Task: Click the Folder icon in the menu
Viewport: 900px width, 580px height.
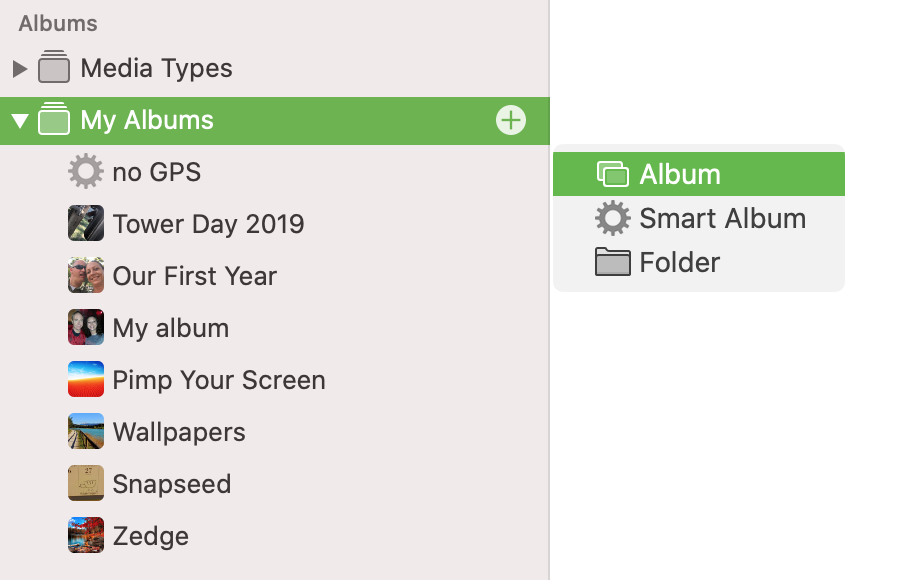Action: pyautogui.click(x=612, y=262)
